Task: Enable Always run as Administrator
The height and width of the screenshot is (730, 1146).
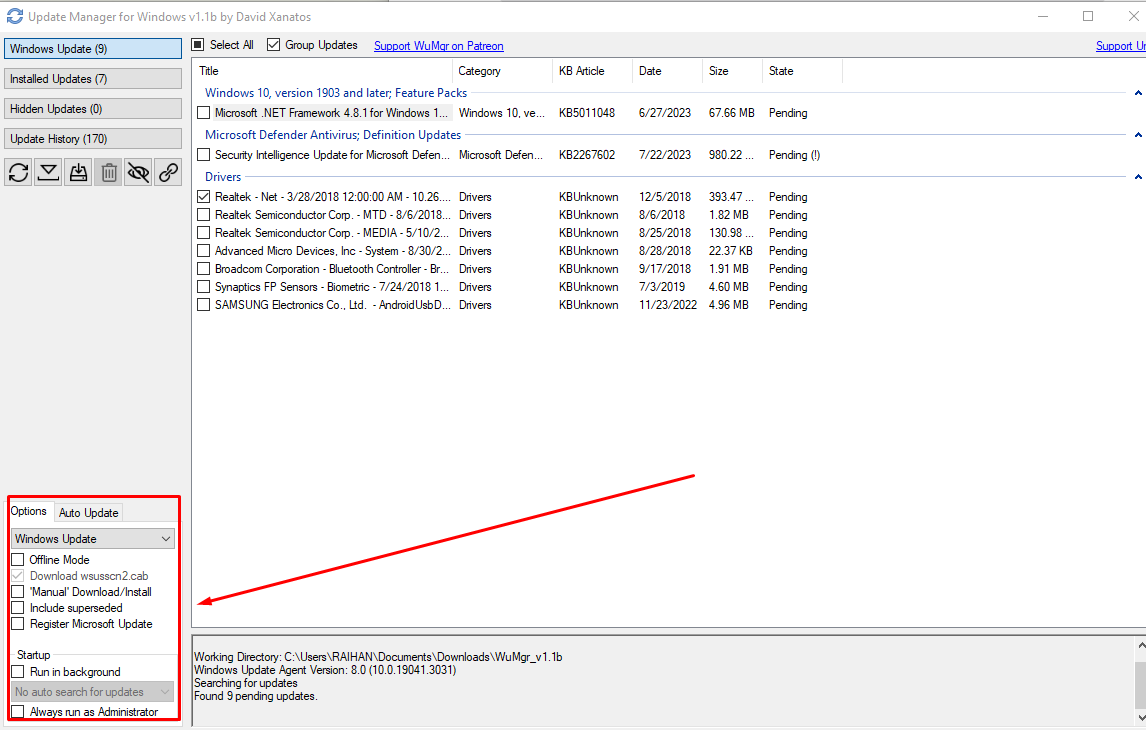Action: coord(18,712)
